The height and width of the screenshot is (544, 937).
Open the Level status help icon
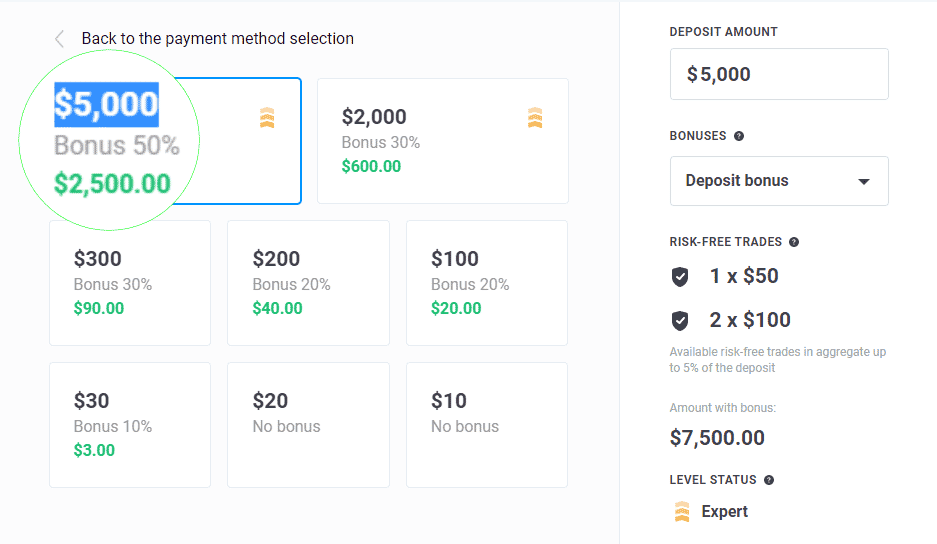pyautogui.click(x=769, y=480)
